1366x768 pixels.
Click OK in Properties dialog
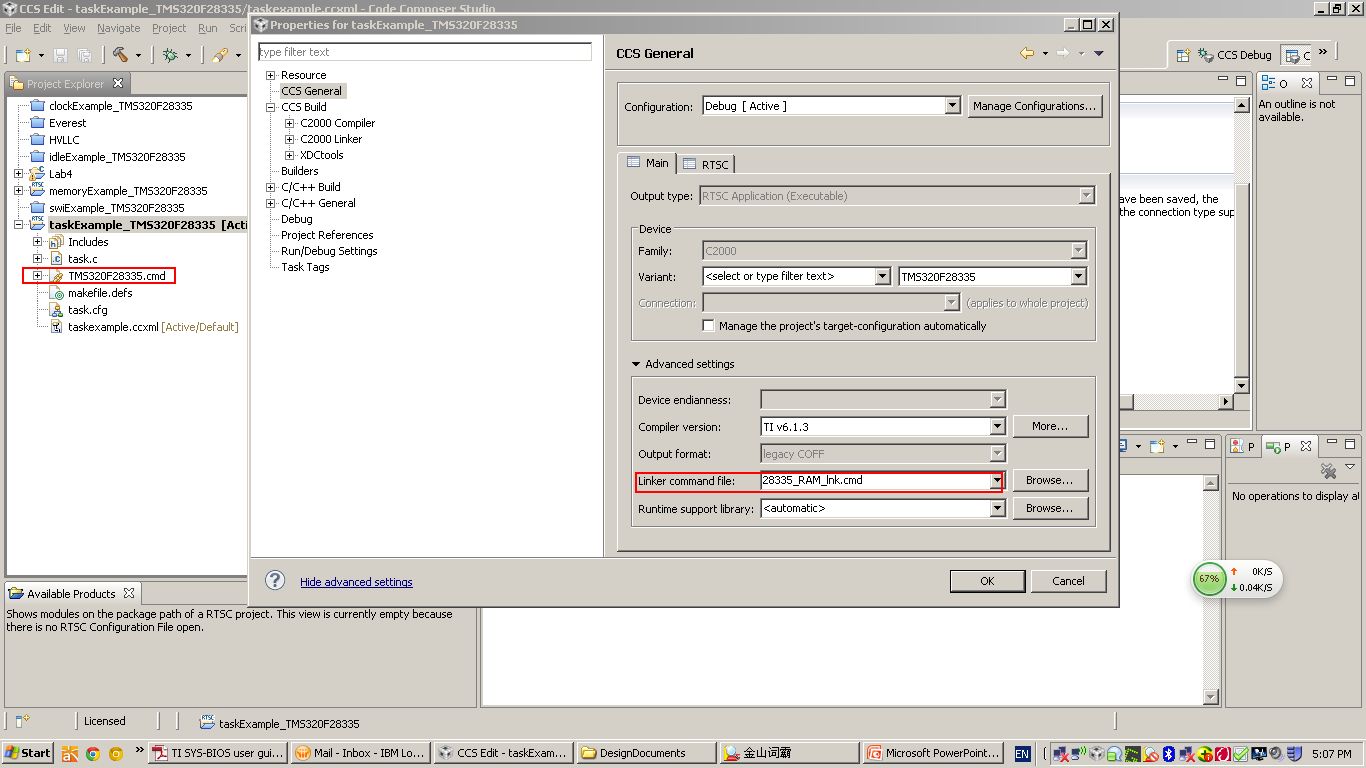click(987, 581)
